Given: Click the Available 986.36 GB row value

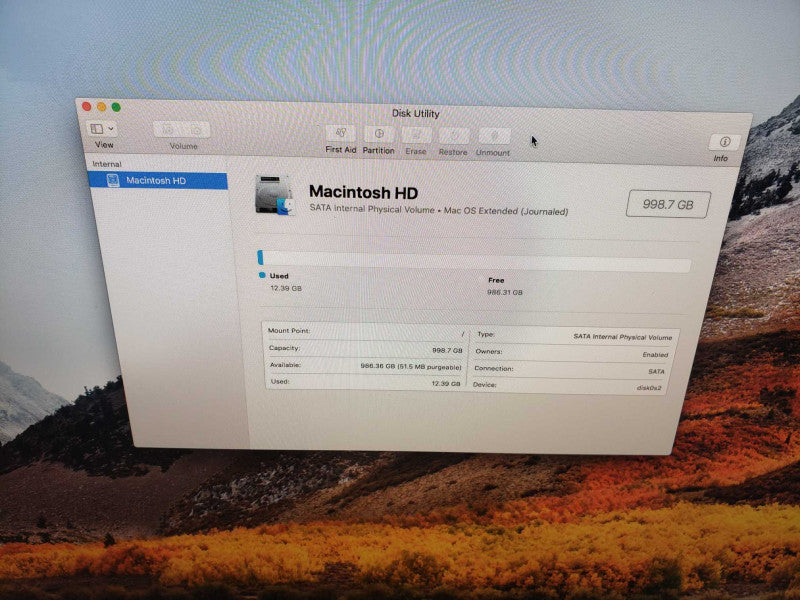Looking at the screenshot, I should pyautogui.click(x=410, y=367).
